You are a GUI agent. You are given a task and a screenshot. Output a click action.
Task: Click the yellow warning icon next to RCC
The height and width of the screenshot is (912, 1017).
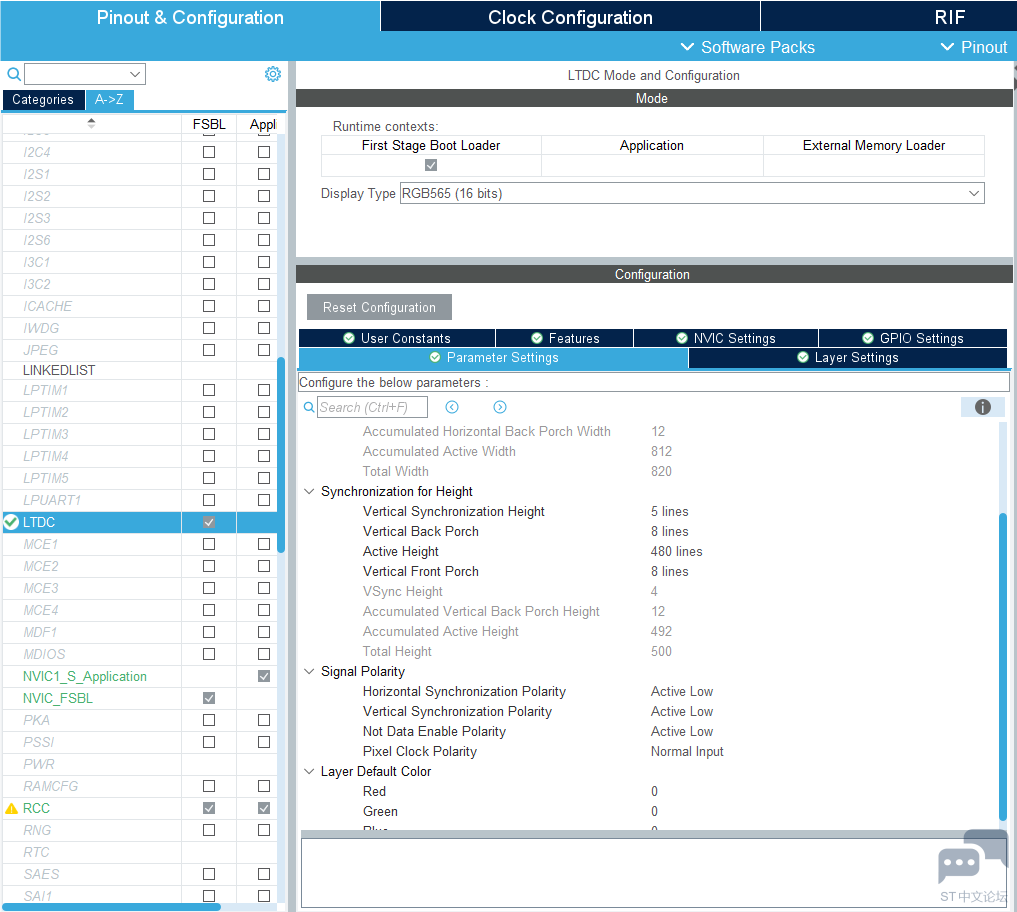click(11, 808)
